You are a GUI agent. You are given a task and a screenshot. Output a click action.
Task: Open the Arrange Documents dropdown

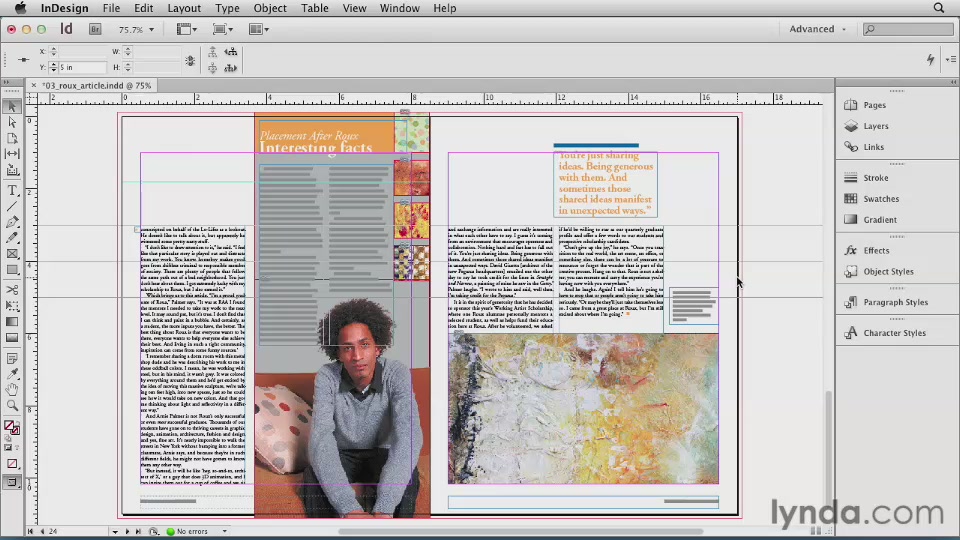(259, 29)
